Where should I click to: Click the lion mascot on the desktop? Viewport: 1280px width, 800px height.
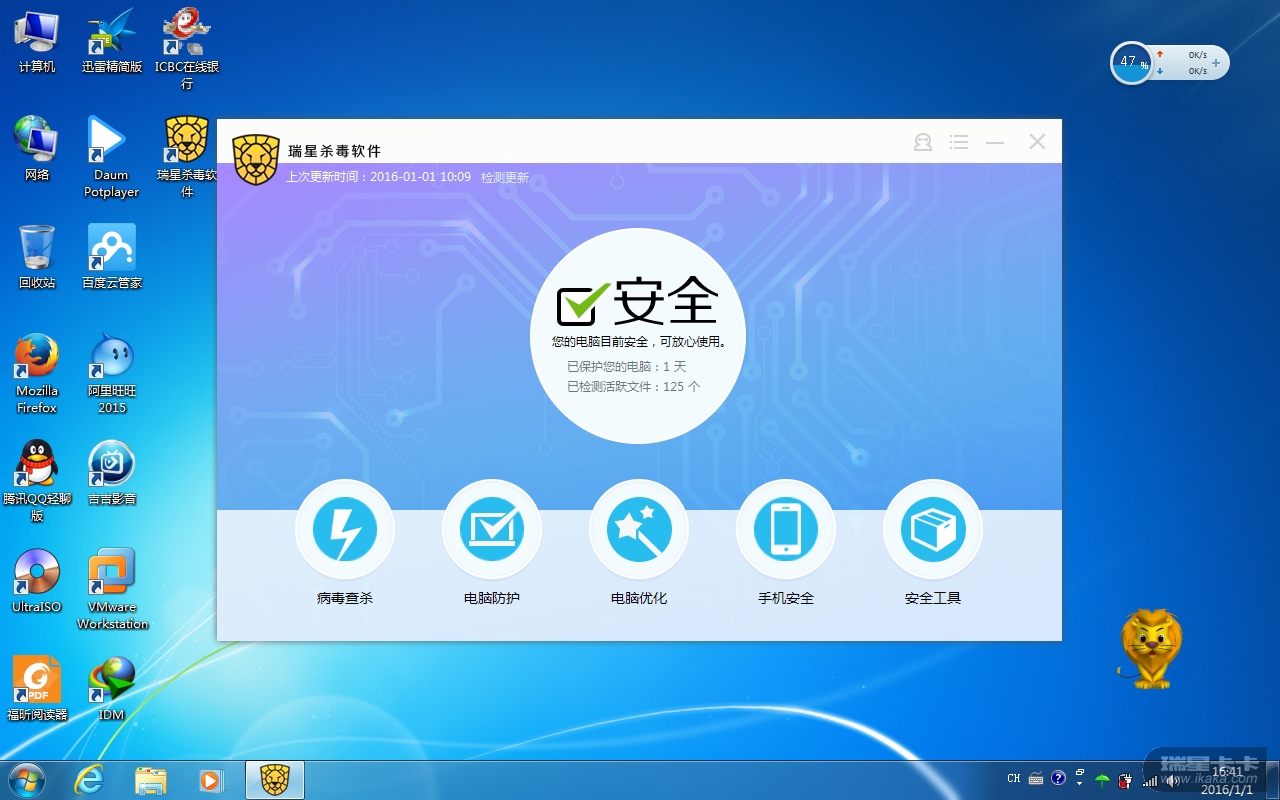pos(1149,649)
